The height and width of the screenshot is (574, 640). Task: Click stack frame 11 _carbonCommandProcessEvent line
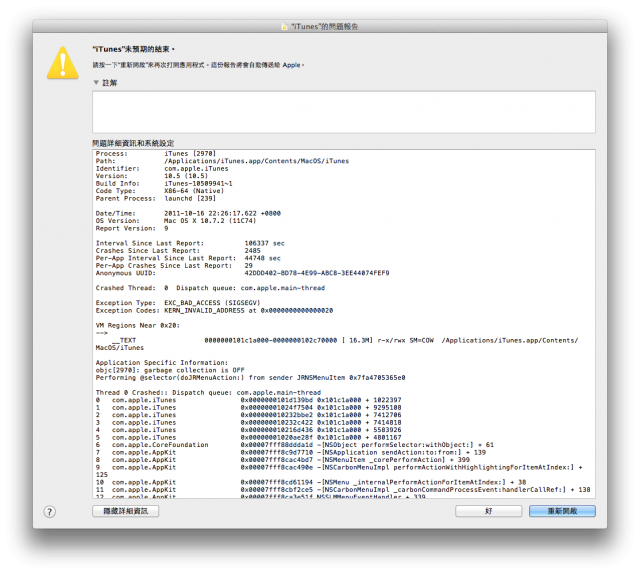click(x=343, y=489)
